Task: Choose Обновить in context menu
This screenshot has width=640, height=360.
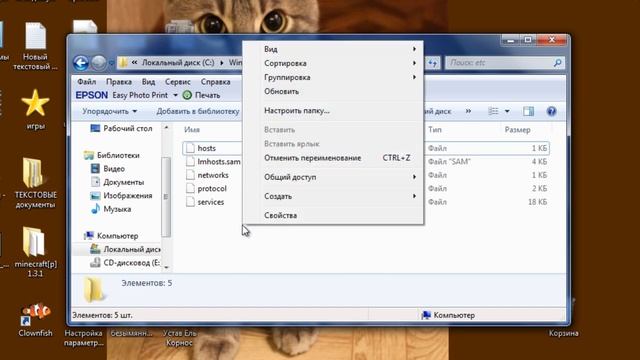Action: click(x=333, y=91)
